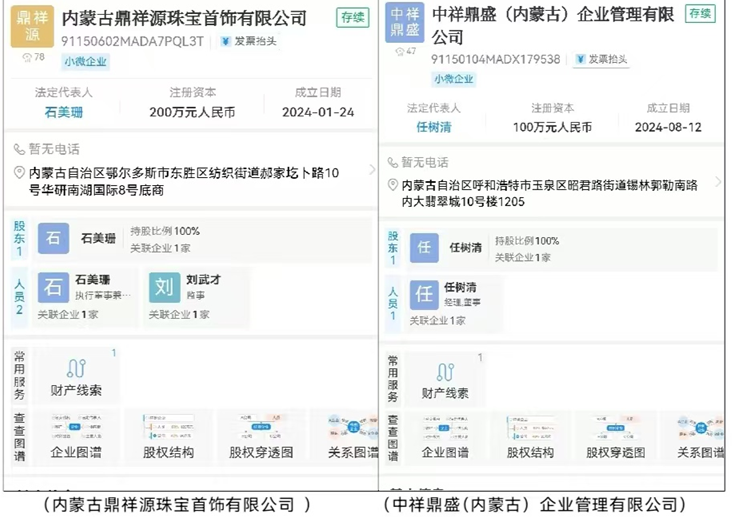
Task: Click view count 47 under 中祥鼎盛 logo
Action: click(405, 51)
